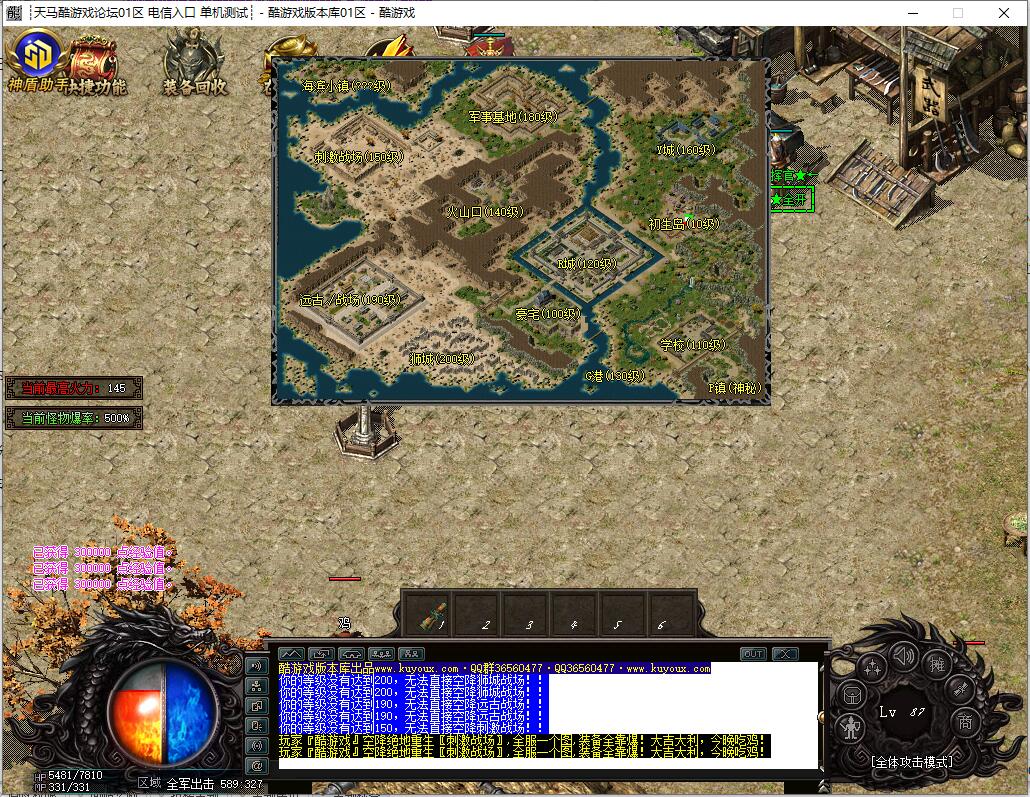Click the OUT button above chat log
The height and width of the screenshot is (797, 1030).
[753, 654]
